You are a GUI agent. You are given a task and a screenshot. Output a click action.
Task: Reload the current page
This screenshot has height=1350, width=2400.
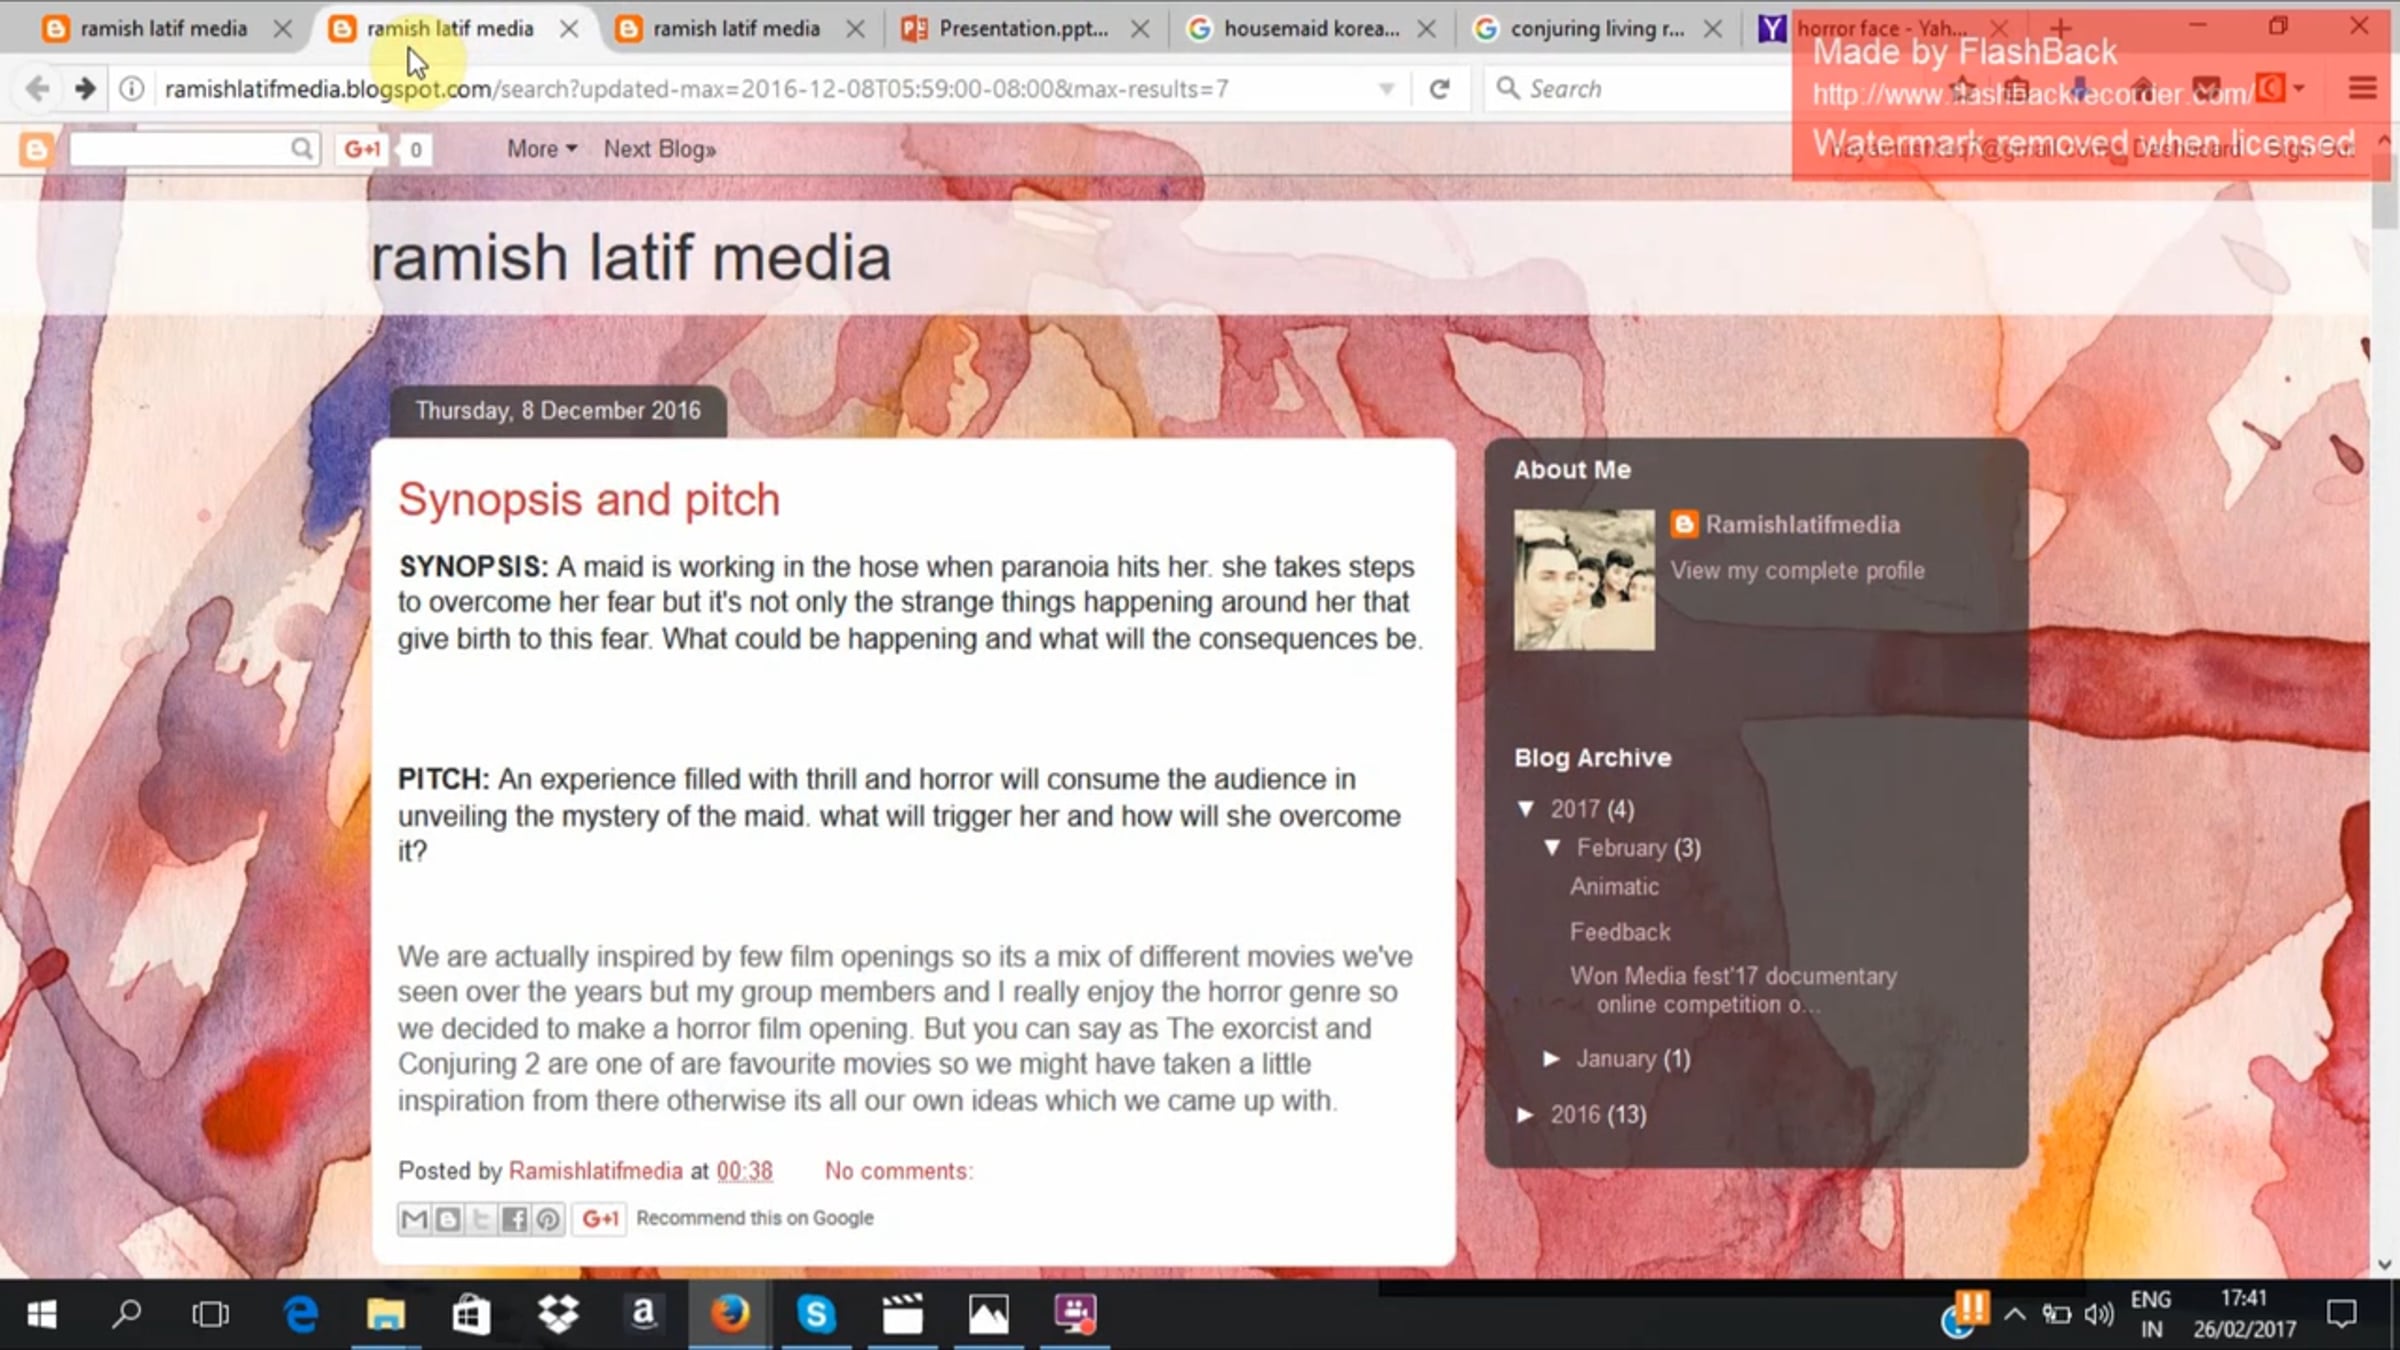[1439, 89]
